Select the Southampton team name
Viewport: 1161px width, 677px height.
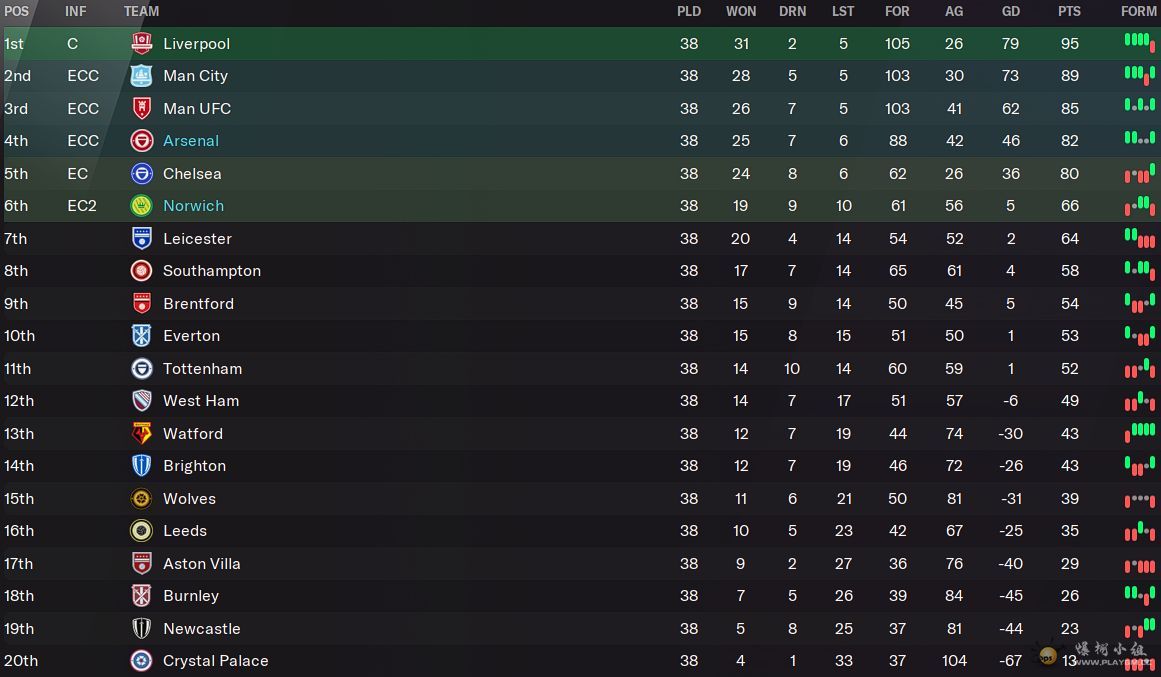pos(212,271)
